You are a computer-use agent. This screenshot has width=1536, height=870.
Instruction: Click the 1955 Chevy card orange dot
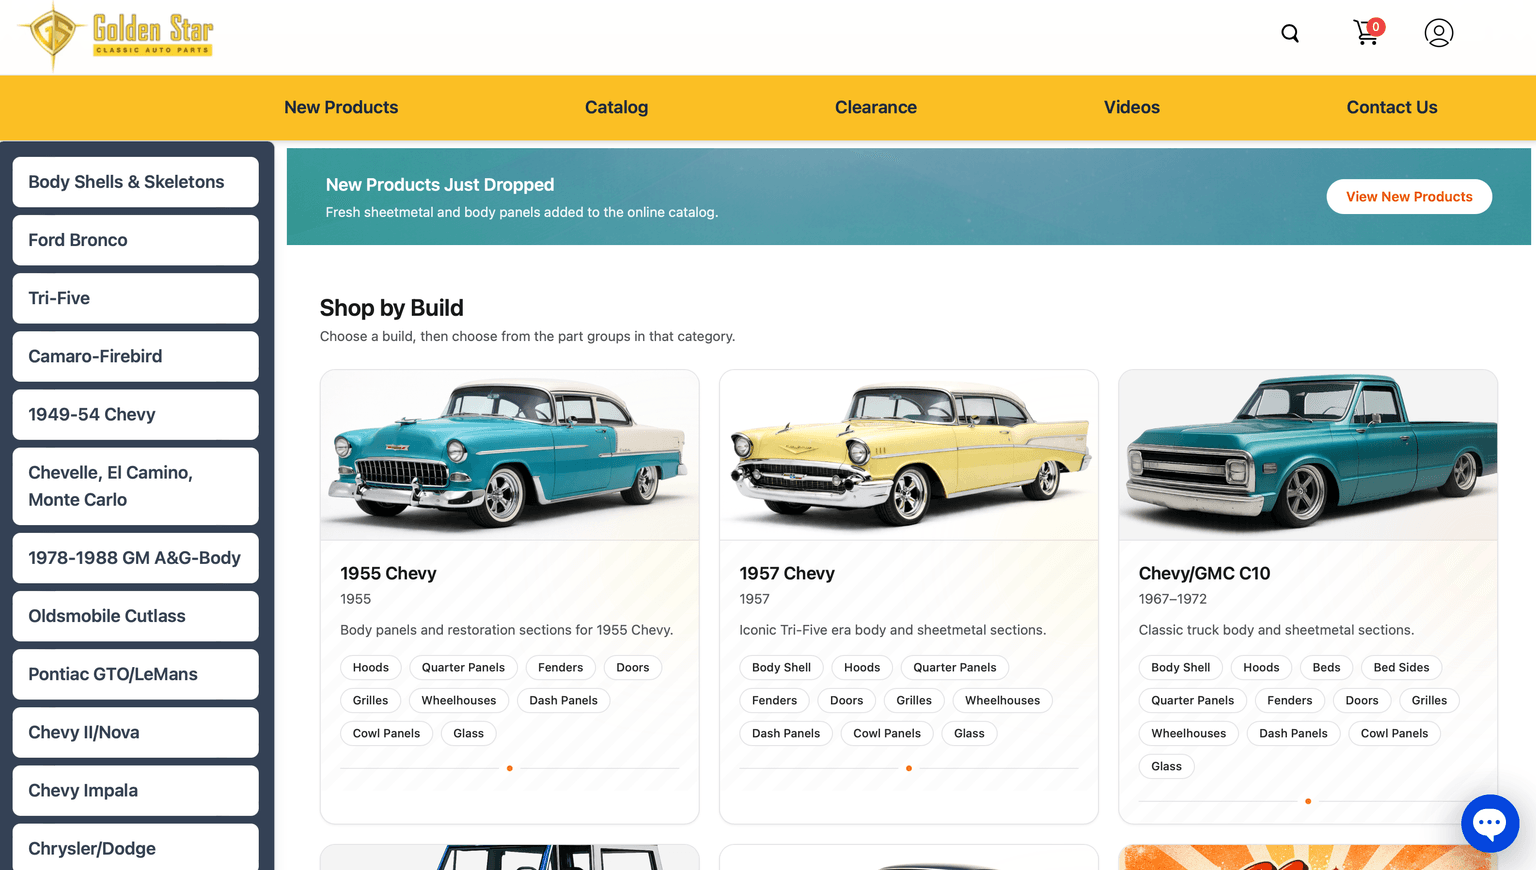click(x=509, y=768)
